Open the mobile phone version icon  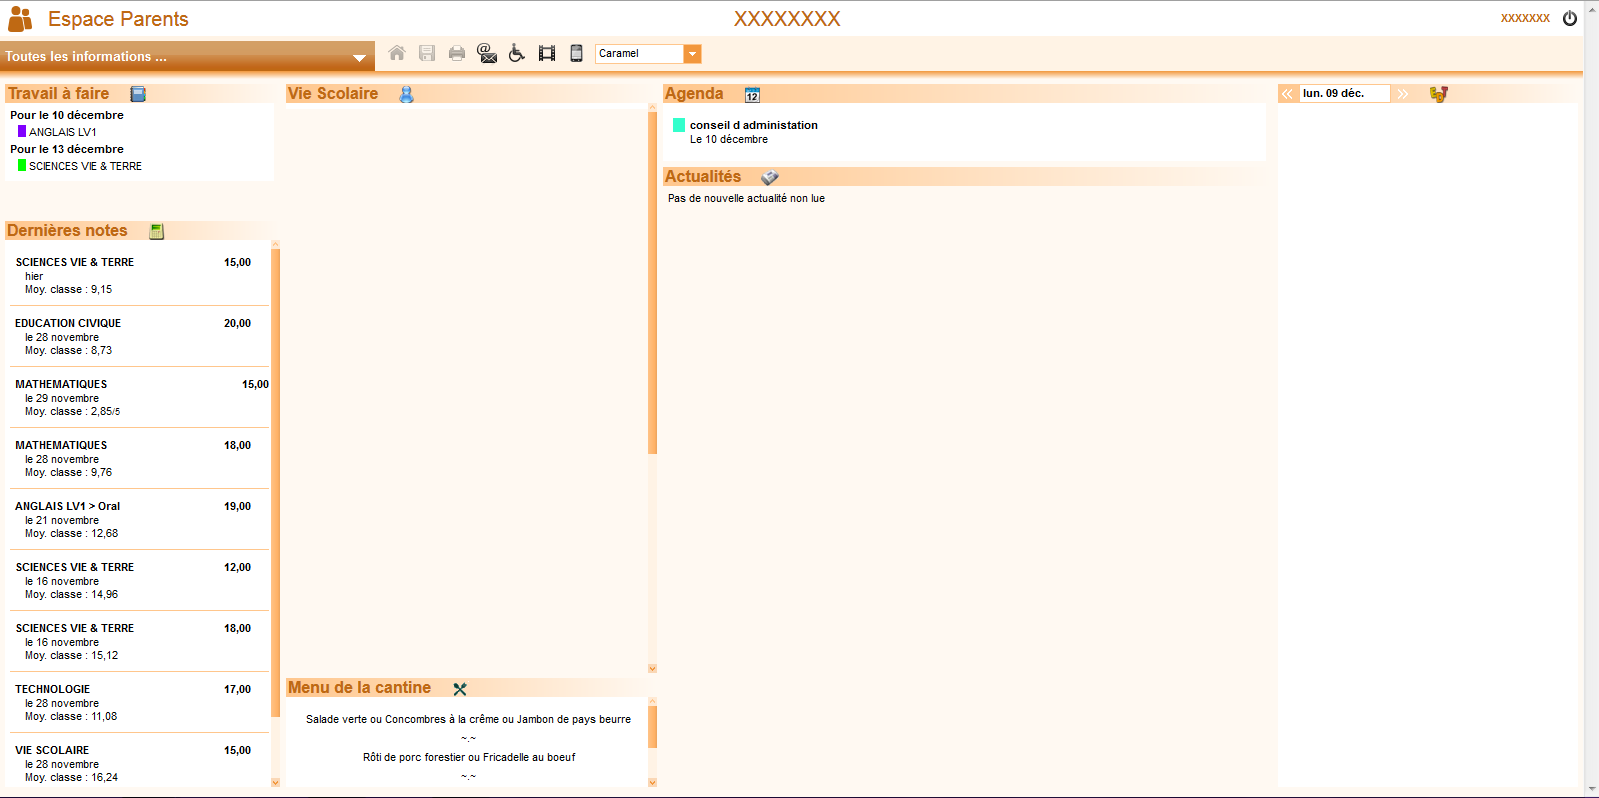[x=576, y=53]
